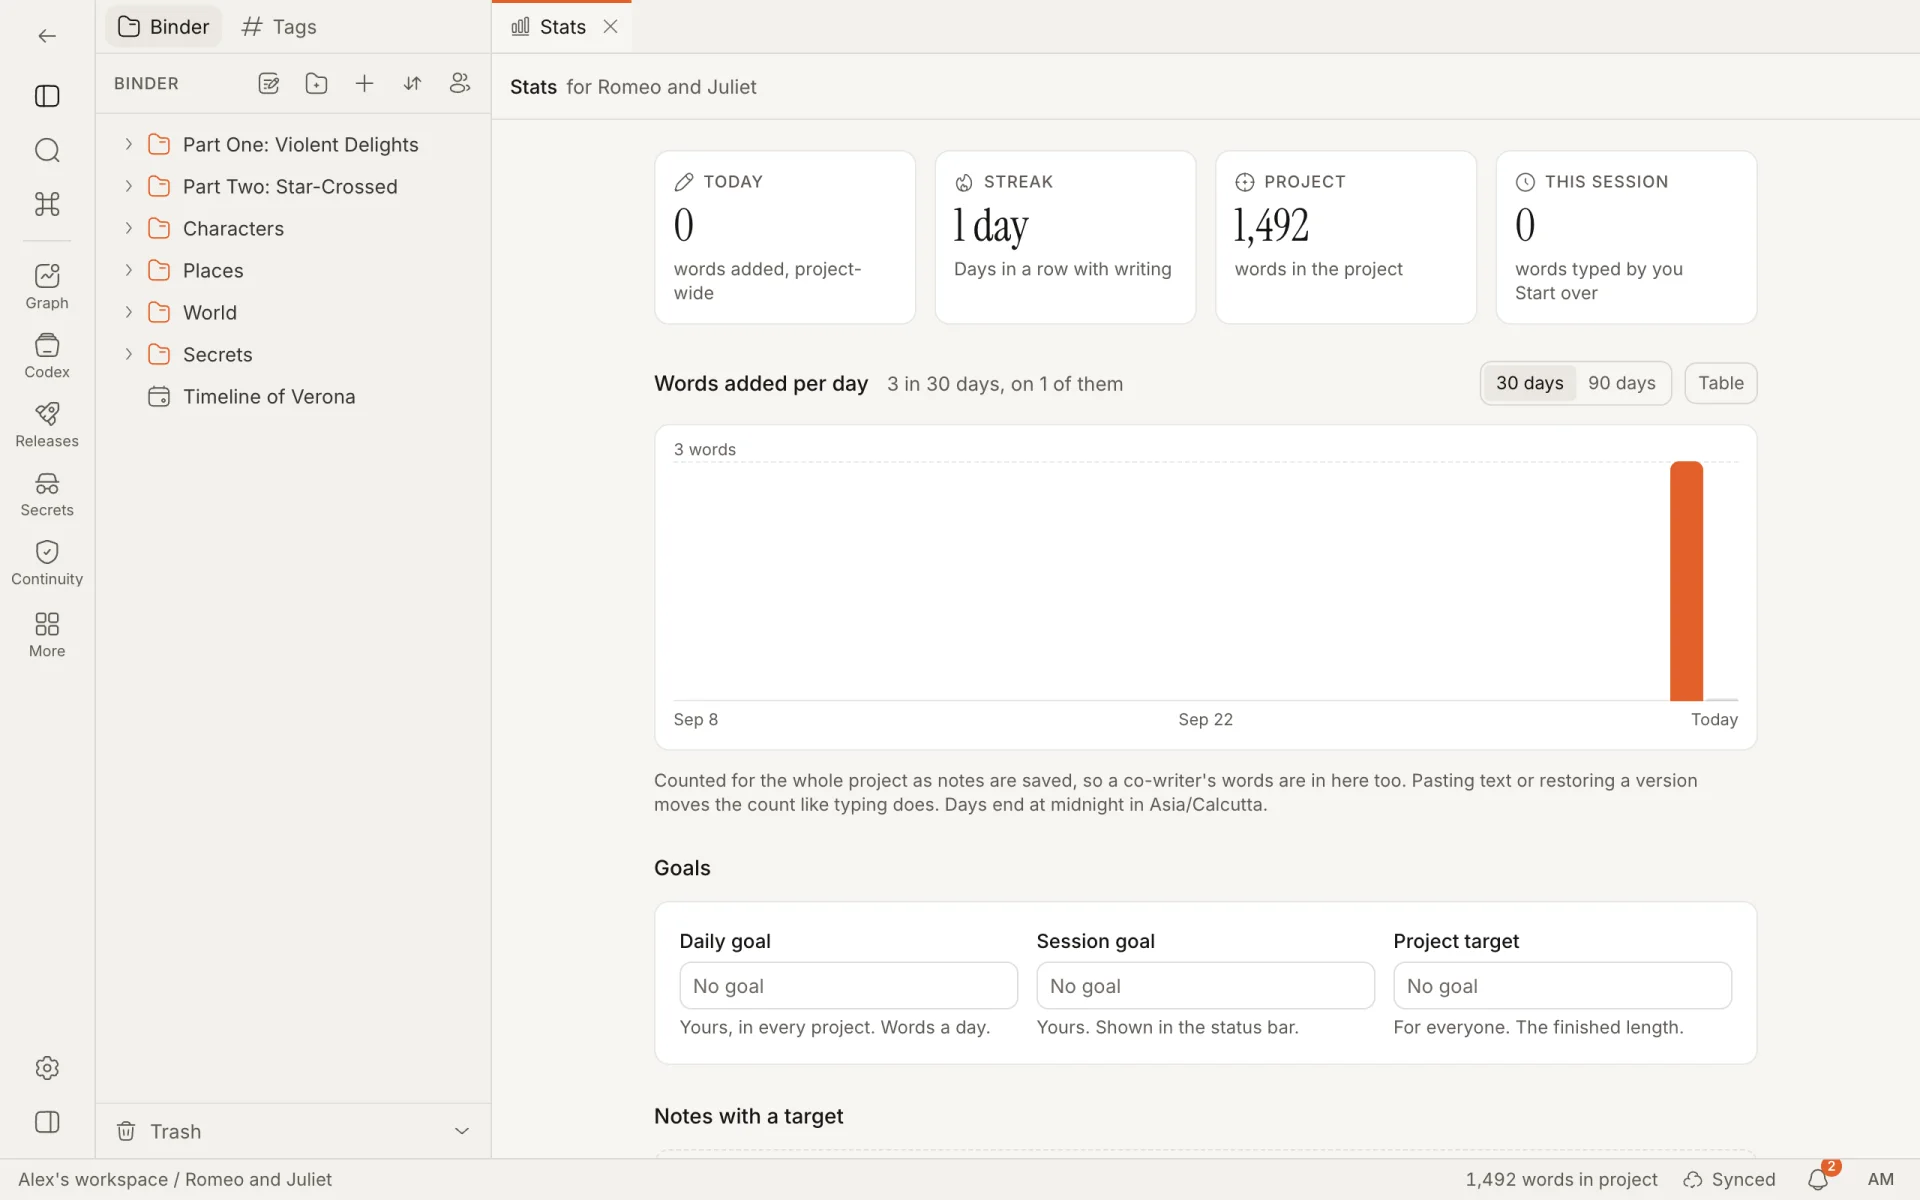Open the Releases section
Image resolution: width=1920 pixels, height=1200 pixels.
tap(47, 425)
